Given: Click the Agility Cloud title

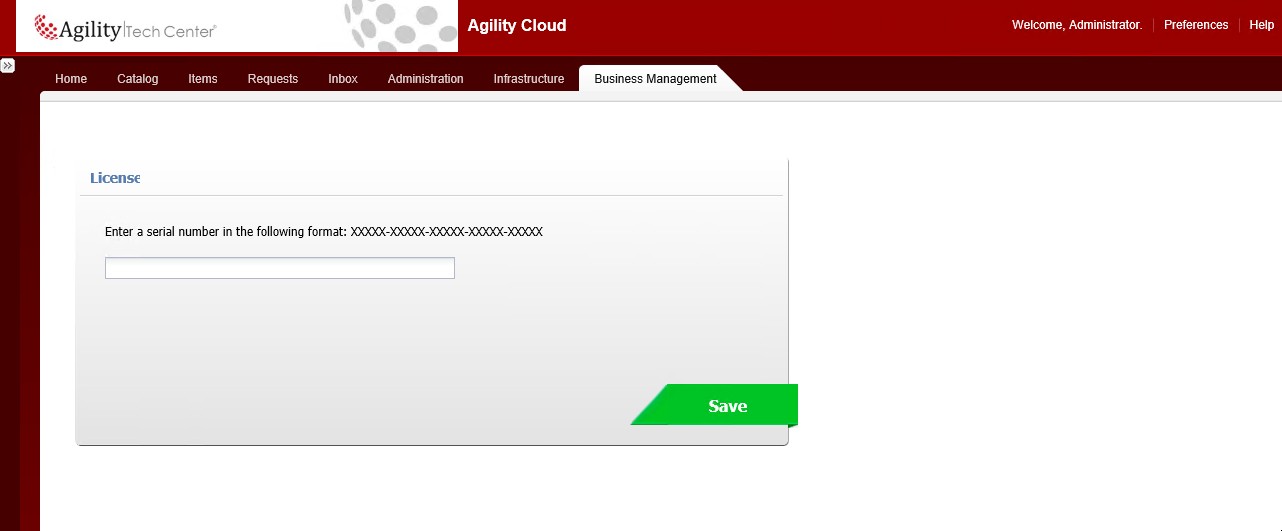Looking at the screenshot, I should pos(517,26).
